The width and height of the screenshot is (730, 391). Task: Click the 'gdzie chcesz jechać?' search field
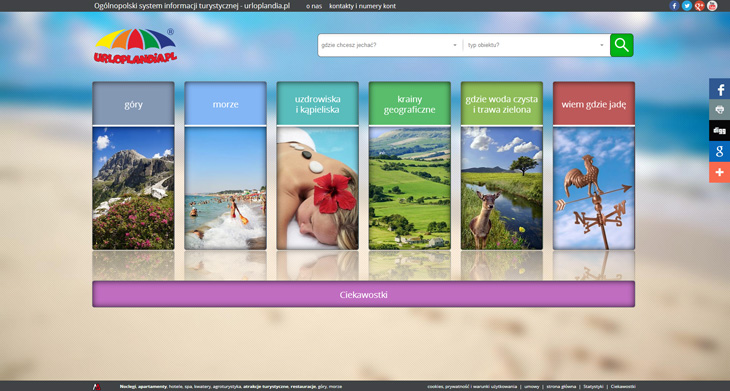[x=390, y=45]
